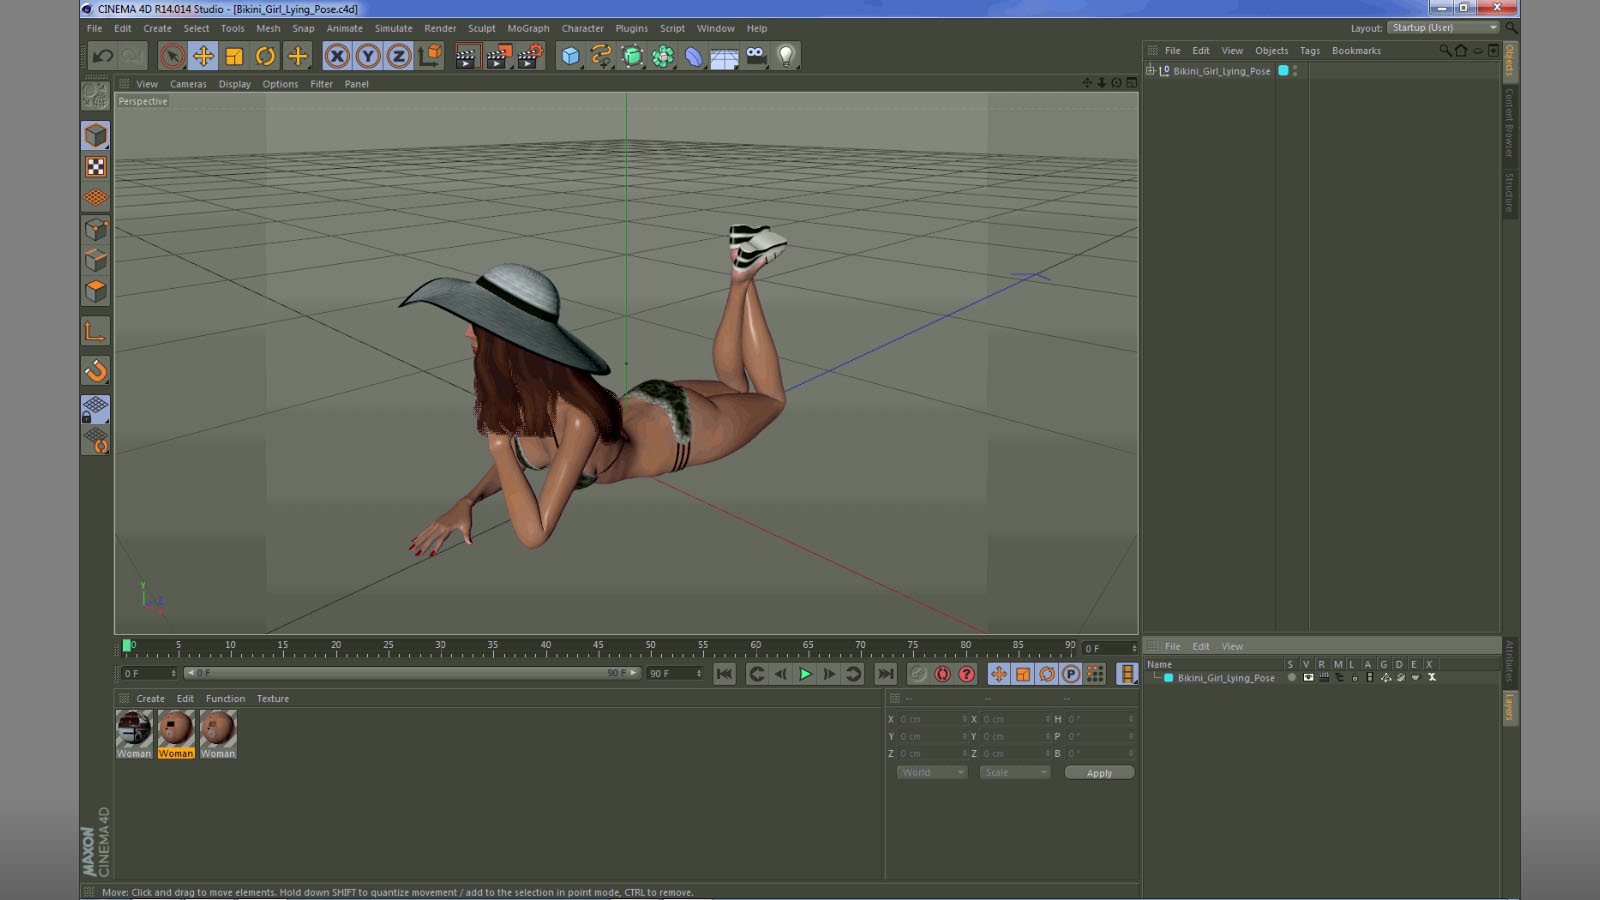The image size is (1600, 900).
Task: Add a light object with bulb icon
Action: (786, 56)
